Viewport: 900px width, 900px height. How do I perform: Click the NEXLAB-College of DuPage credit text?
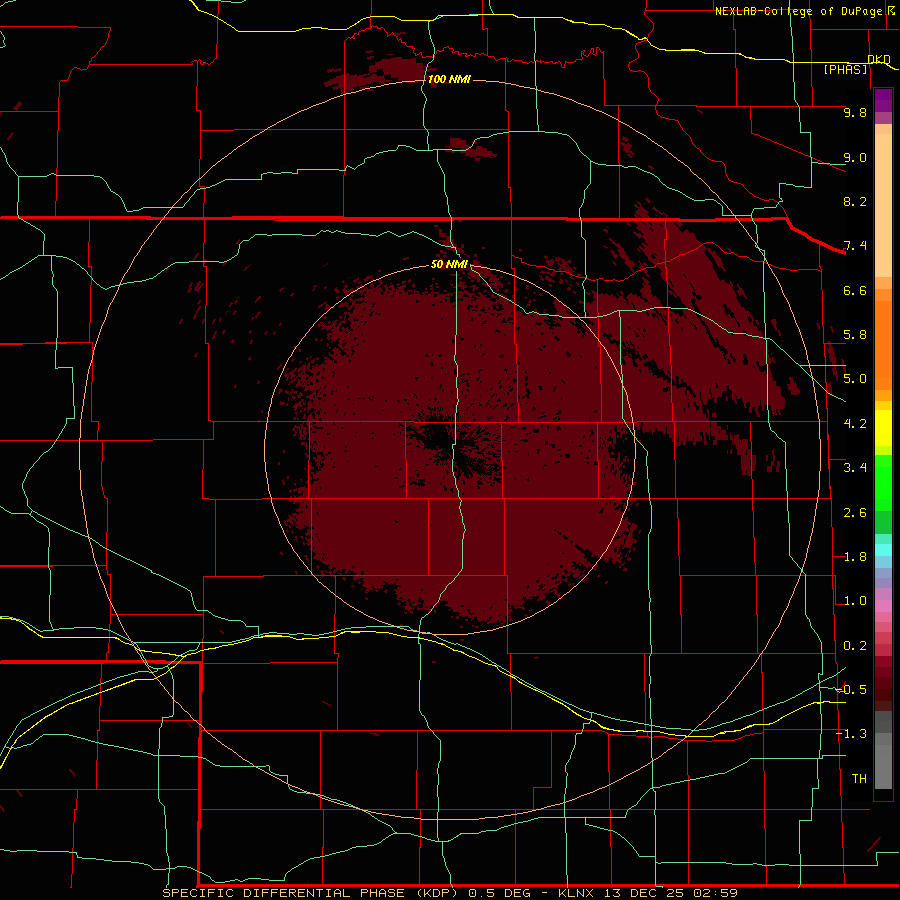pos(798,11)
